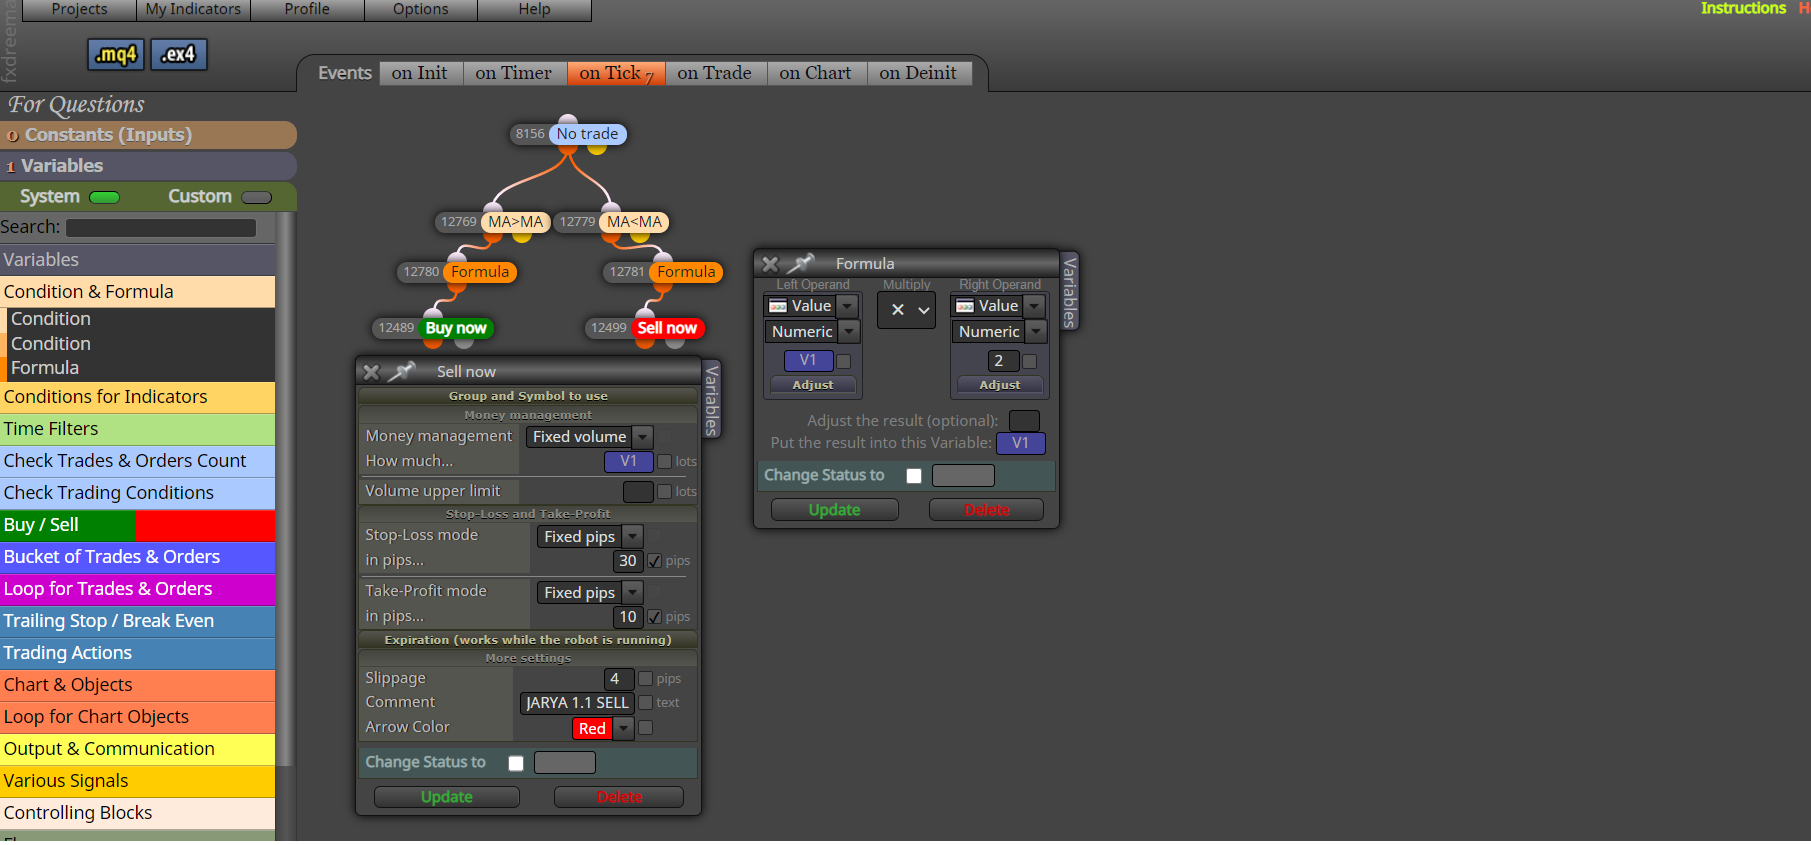Click Adjust under Left Operand

pyautogui.click(x=812, y=385)
